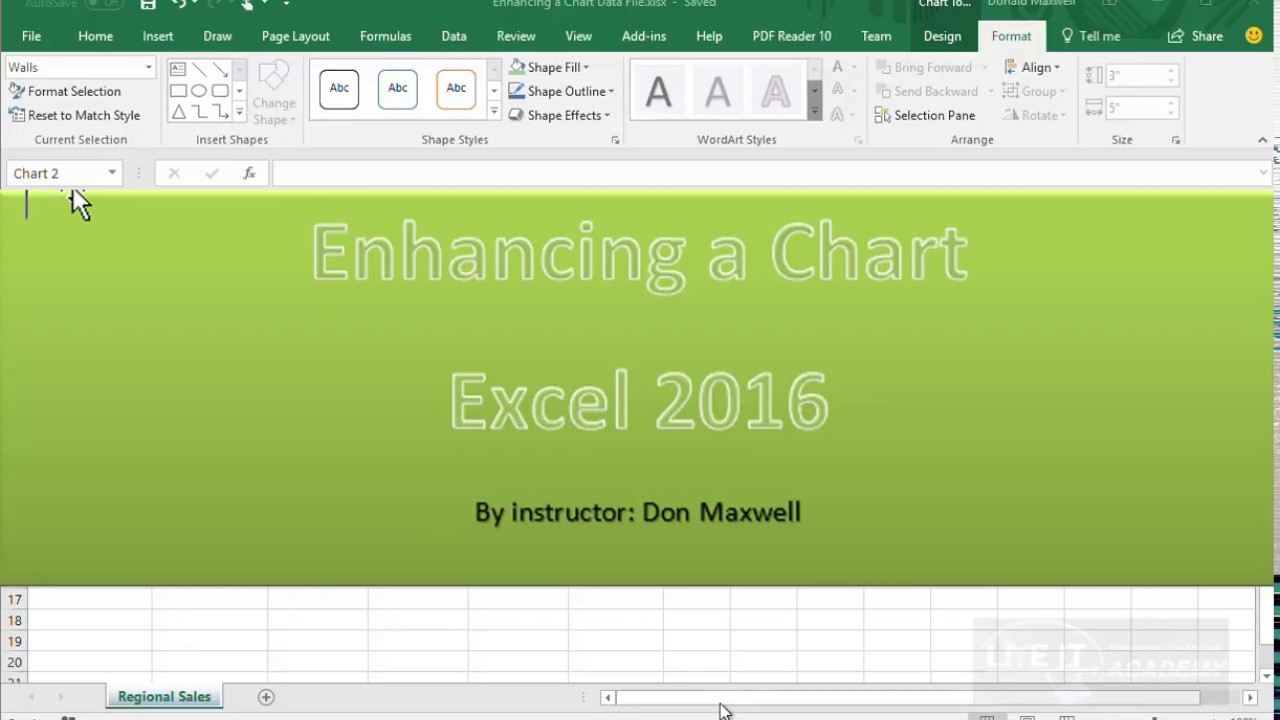Switch to the Formulas tab

click(386, 36)
